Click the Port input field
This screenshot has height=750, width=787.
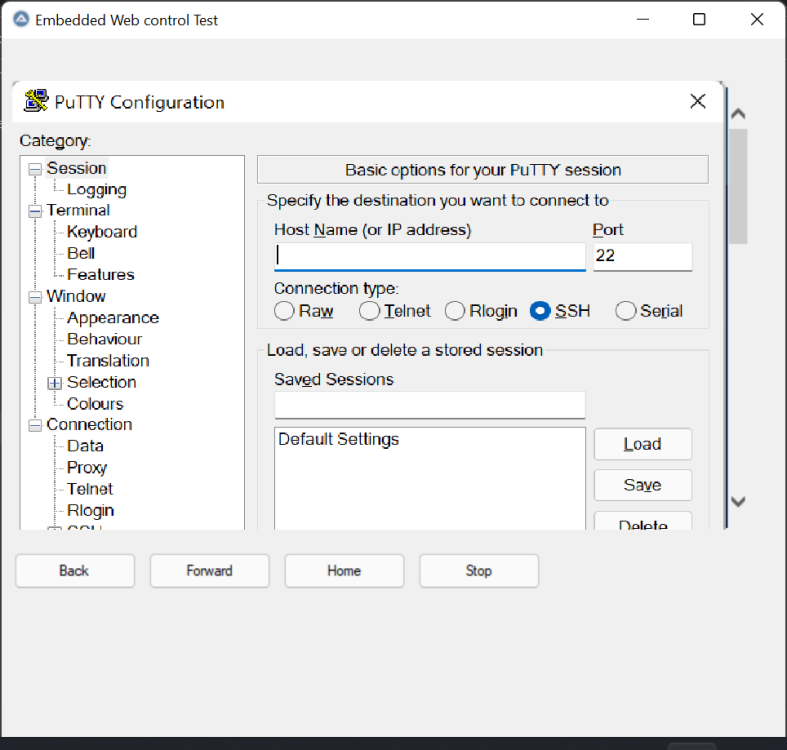(642, 257)
